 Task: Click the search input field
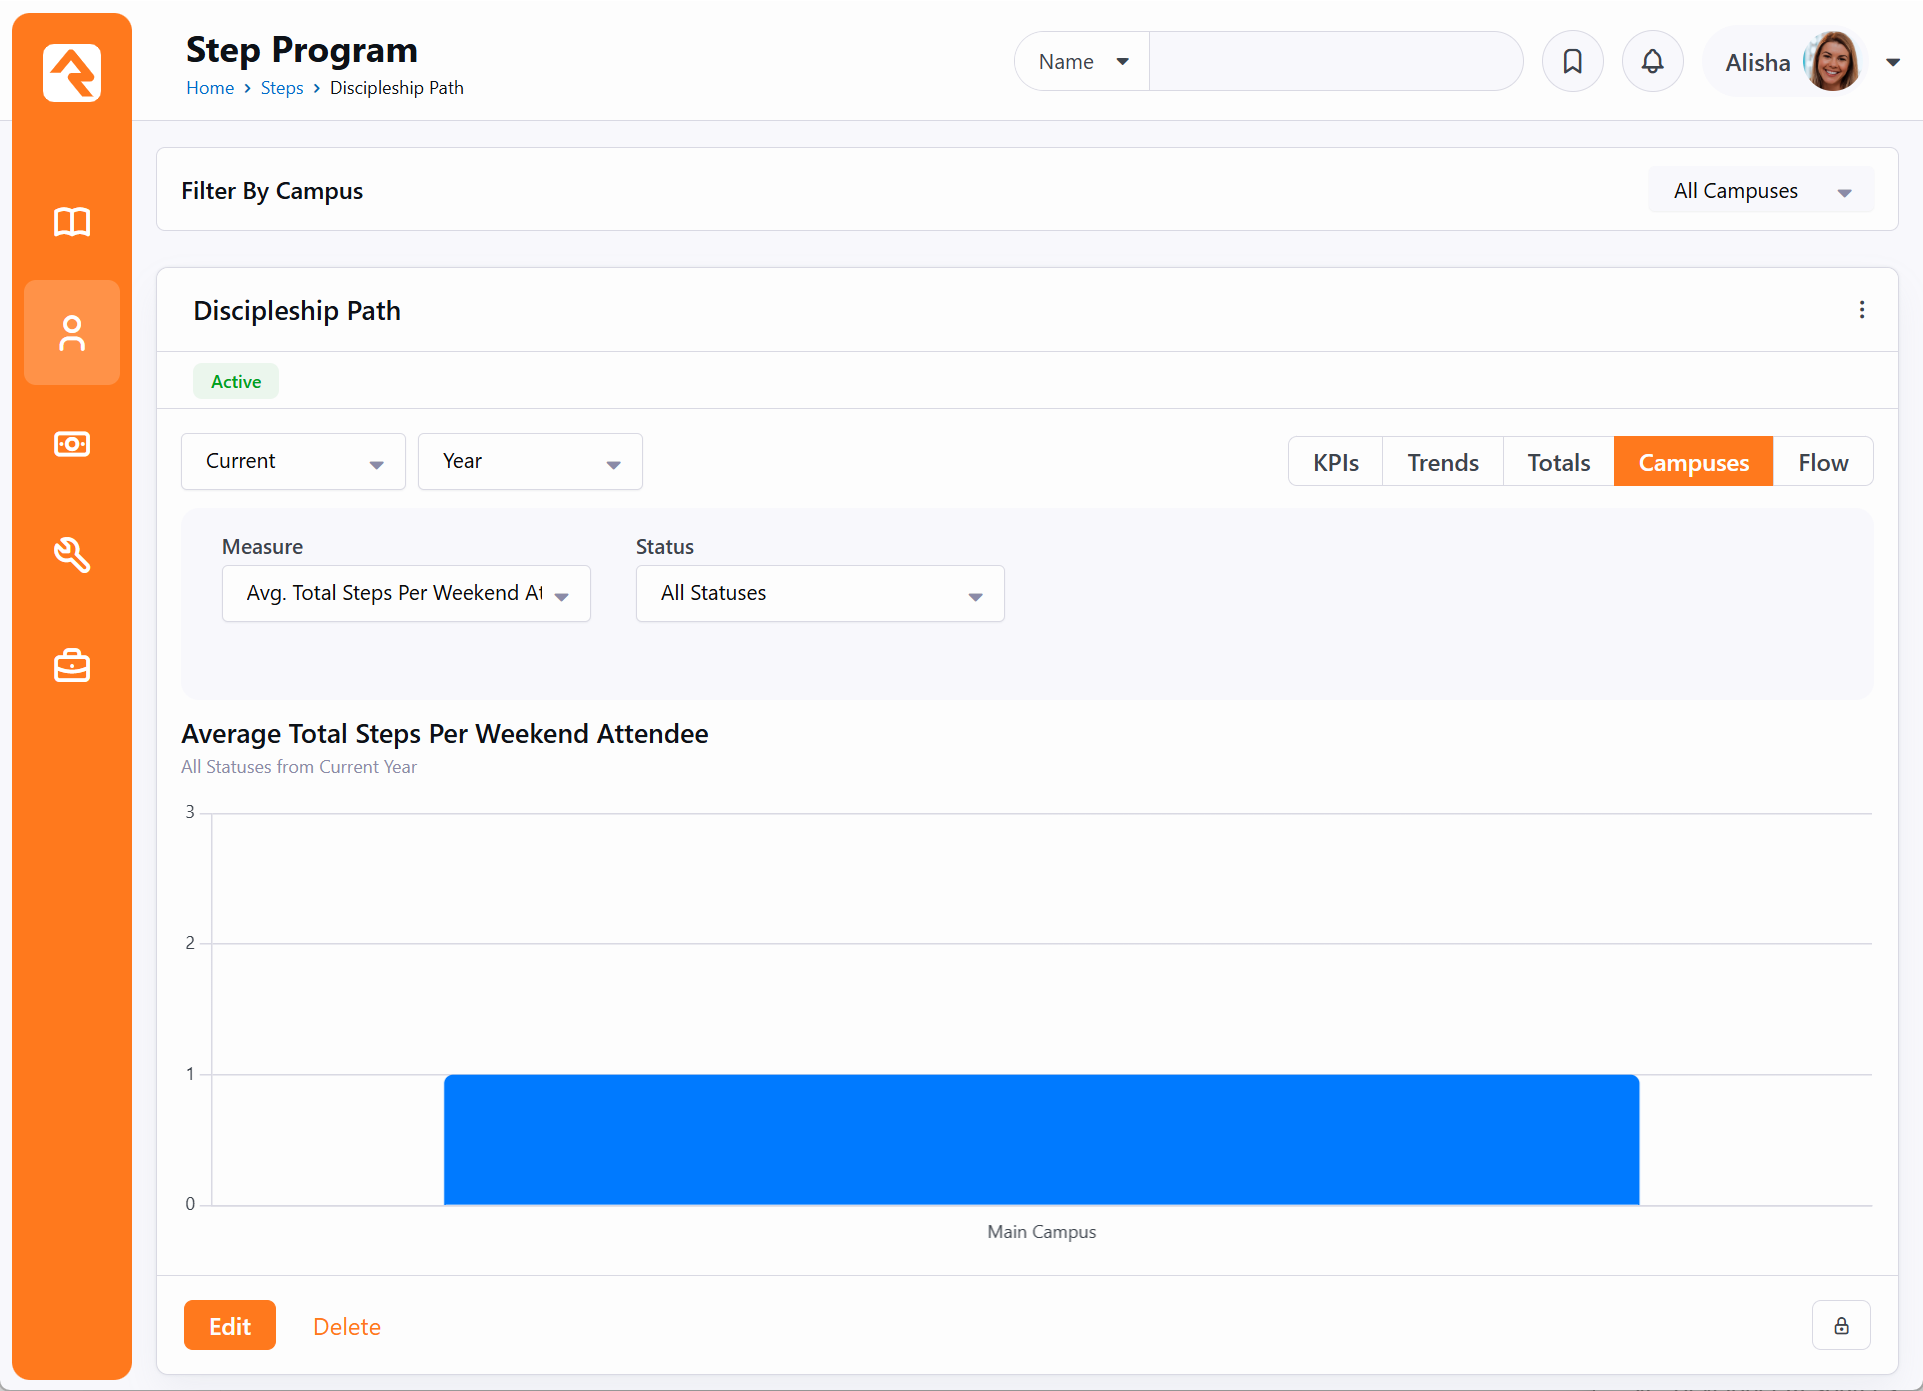(1335, 62)
